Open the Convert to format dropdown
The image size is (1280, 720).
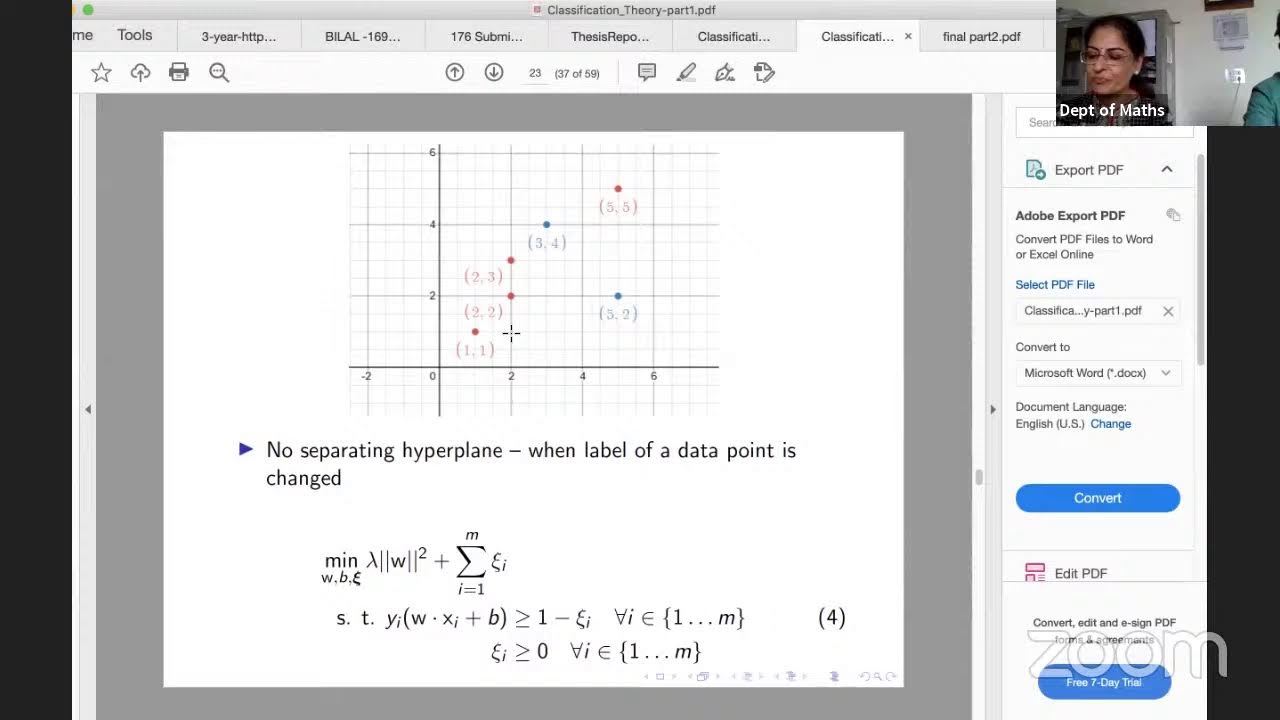1097,373
